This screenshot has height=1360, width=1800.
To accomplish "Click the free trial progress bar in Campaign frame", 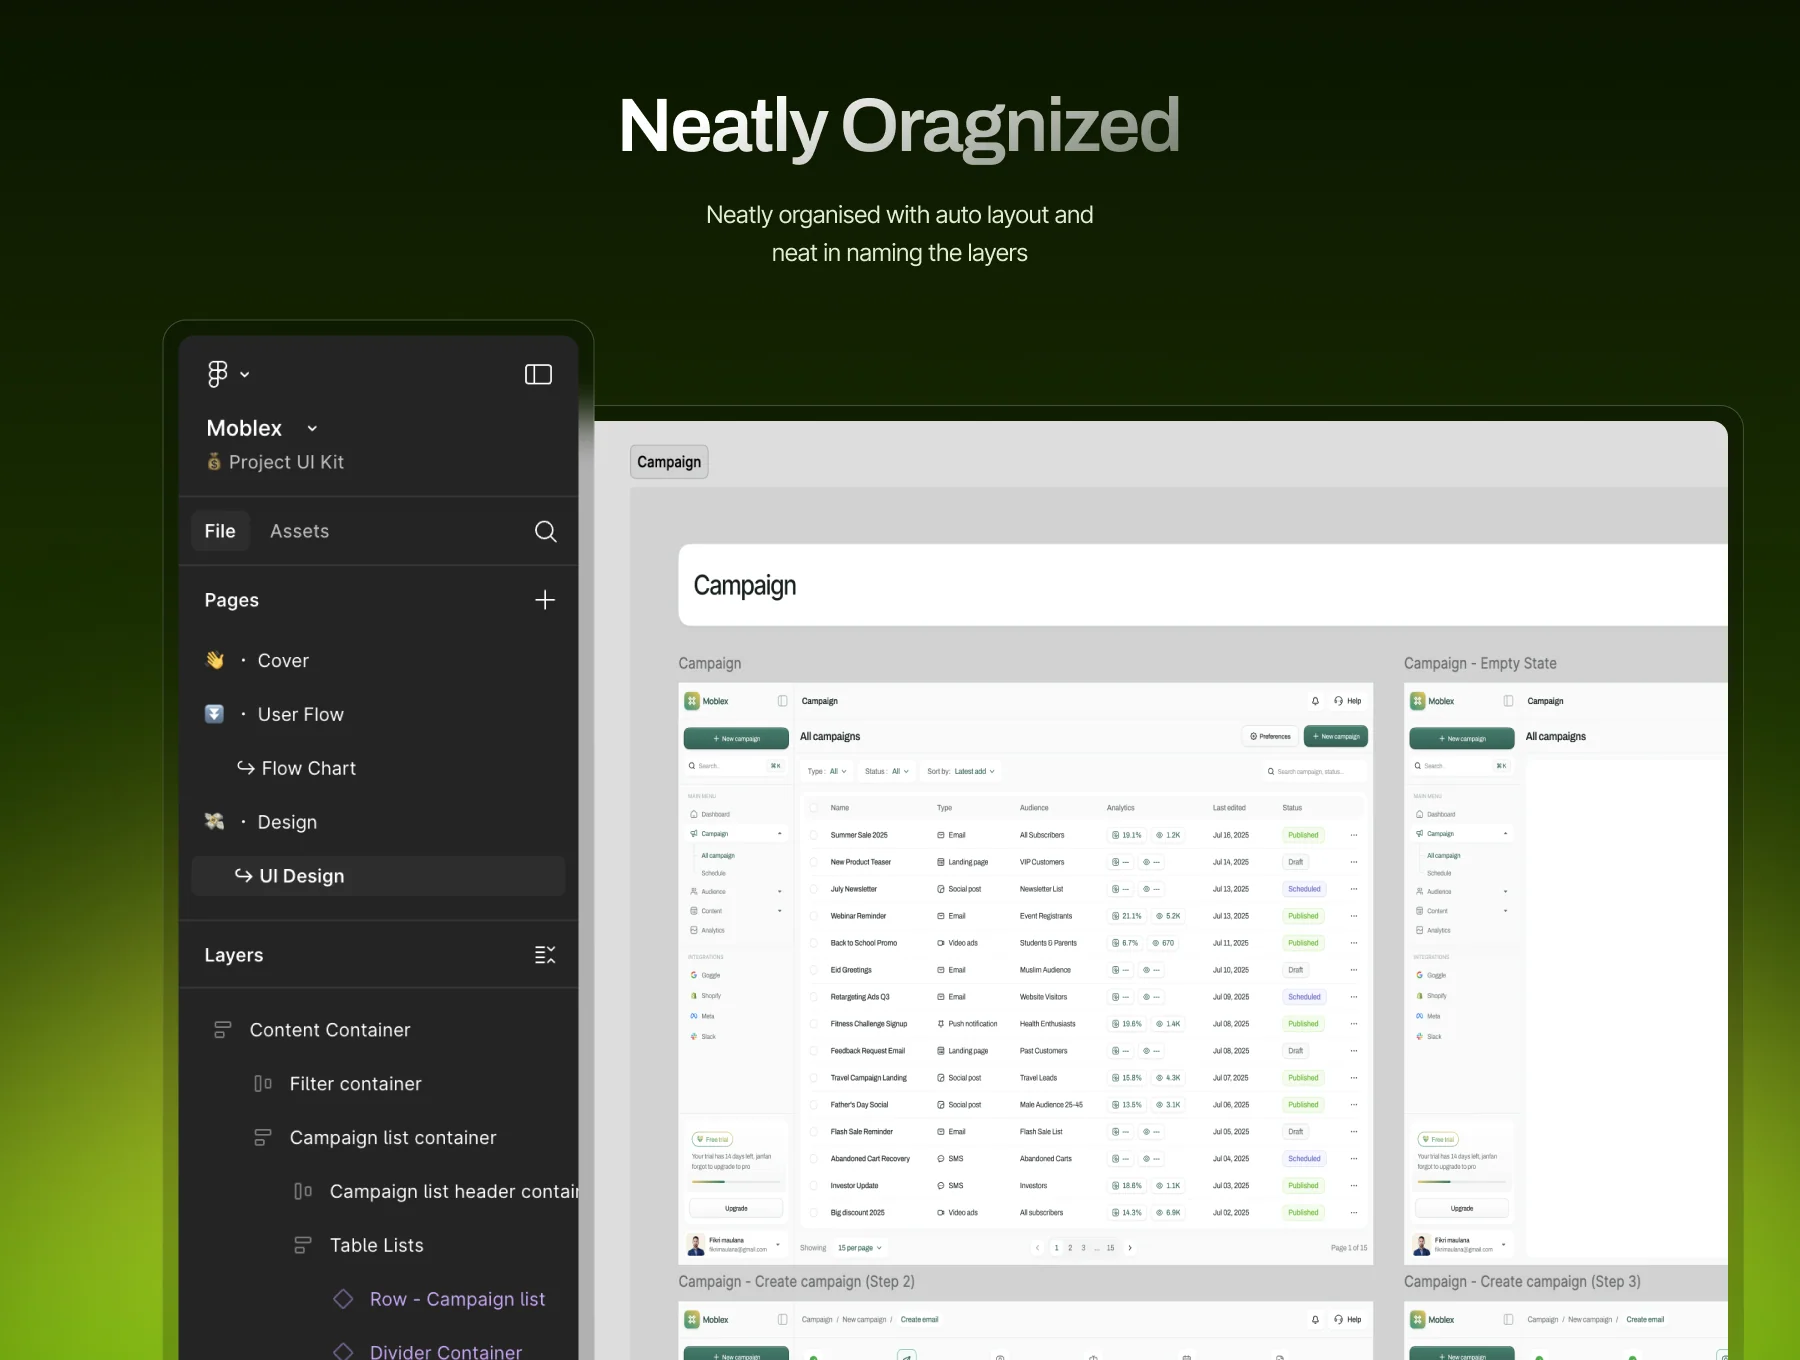I will [x=736, y=1182].
